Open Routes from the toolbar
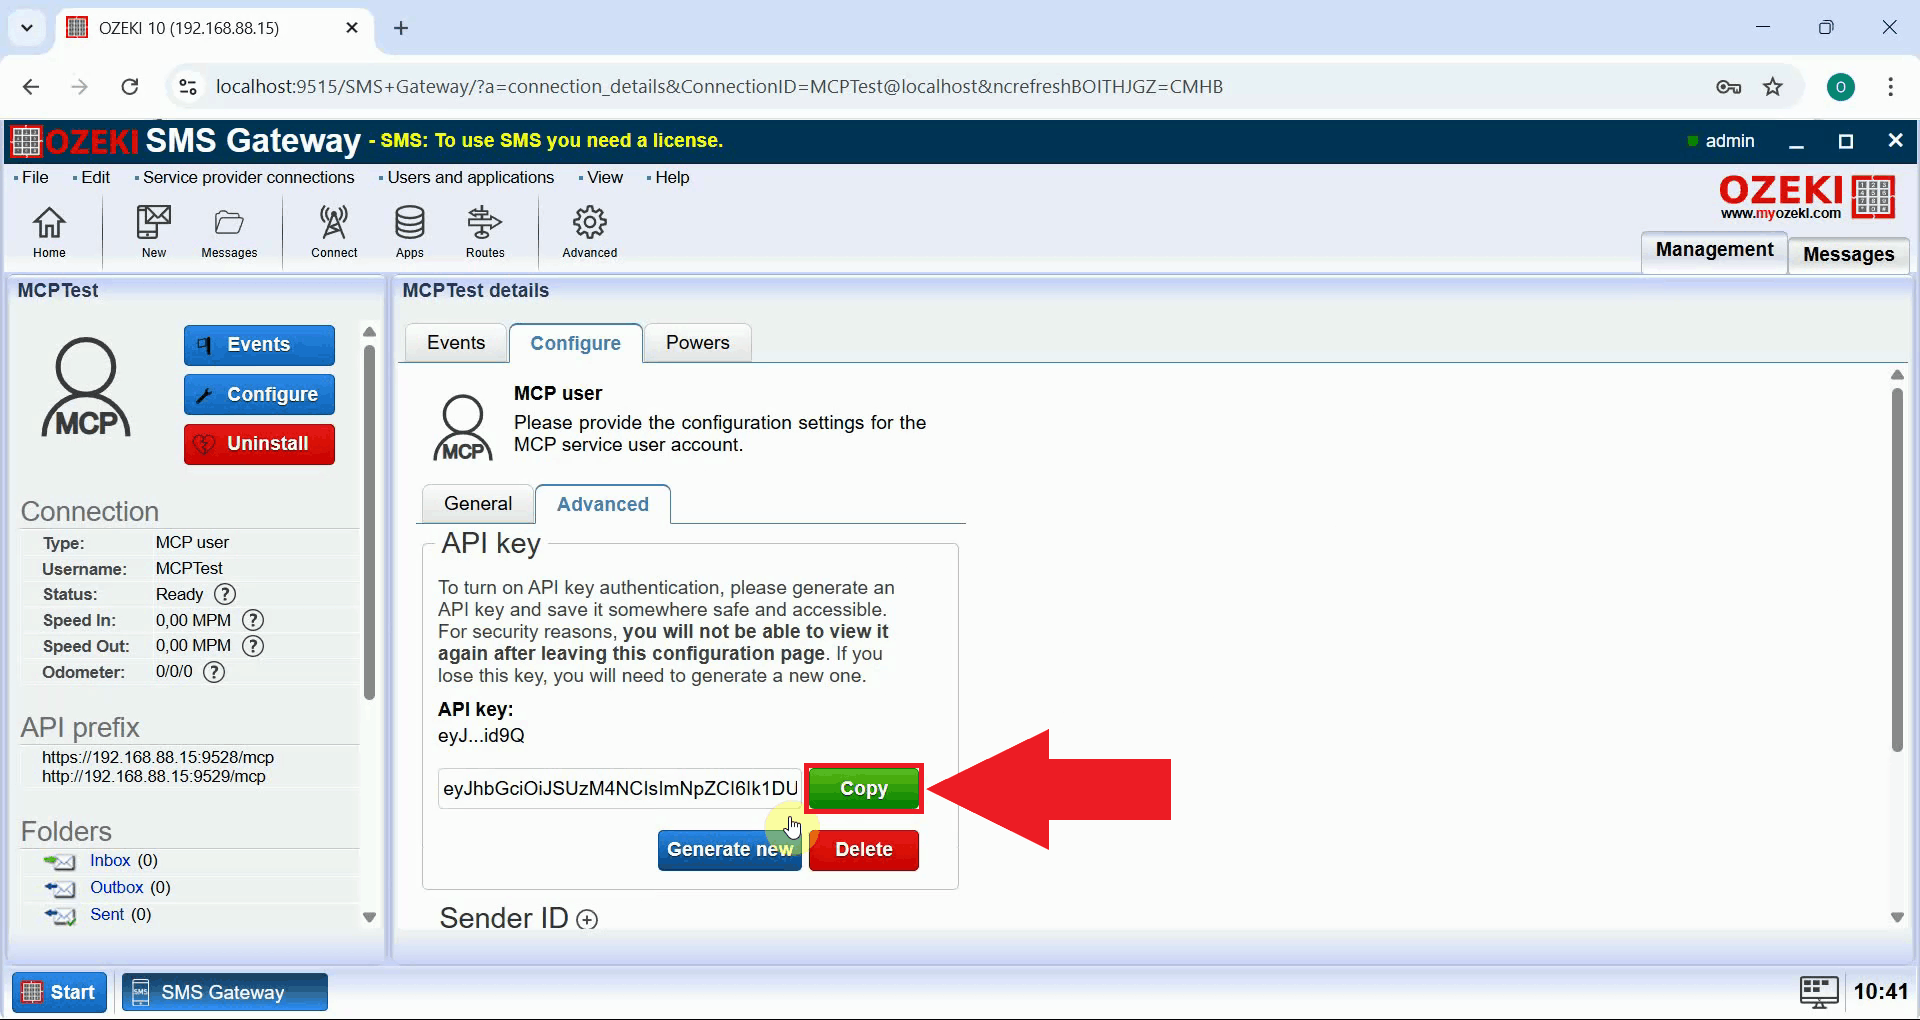 (484, 231)
